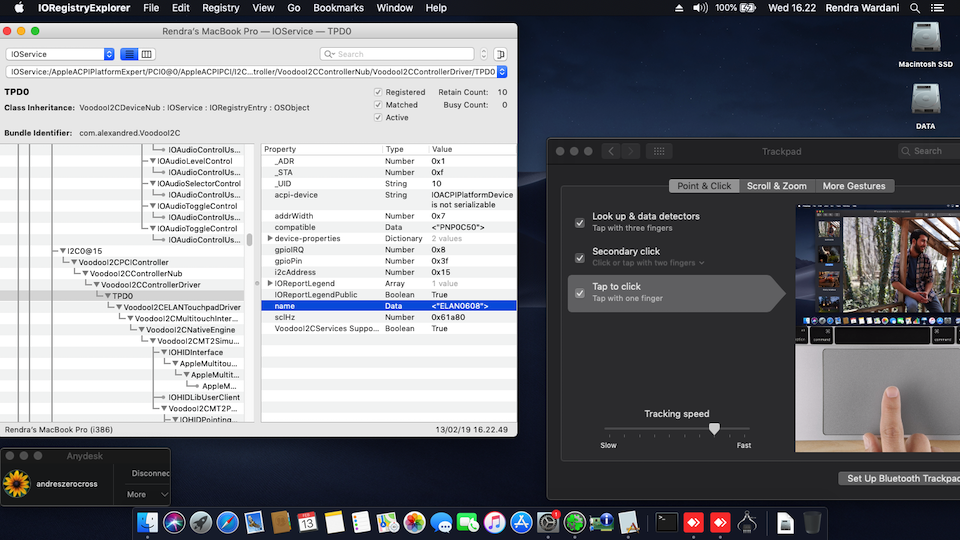Image resolution: width=960 pixels, height=540 pixels.
Task: Click the registry tree vertical scrollbar
Action: 249,239
